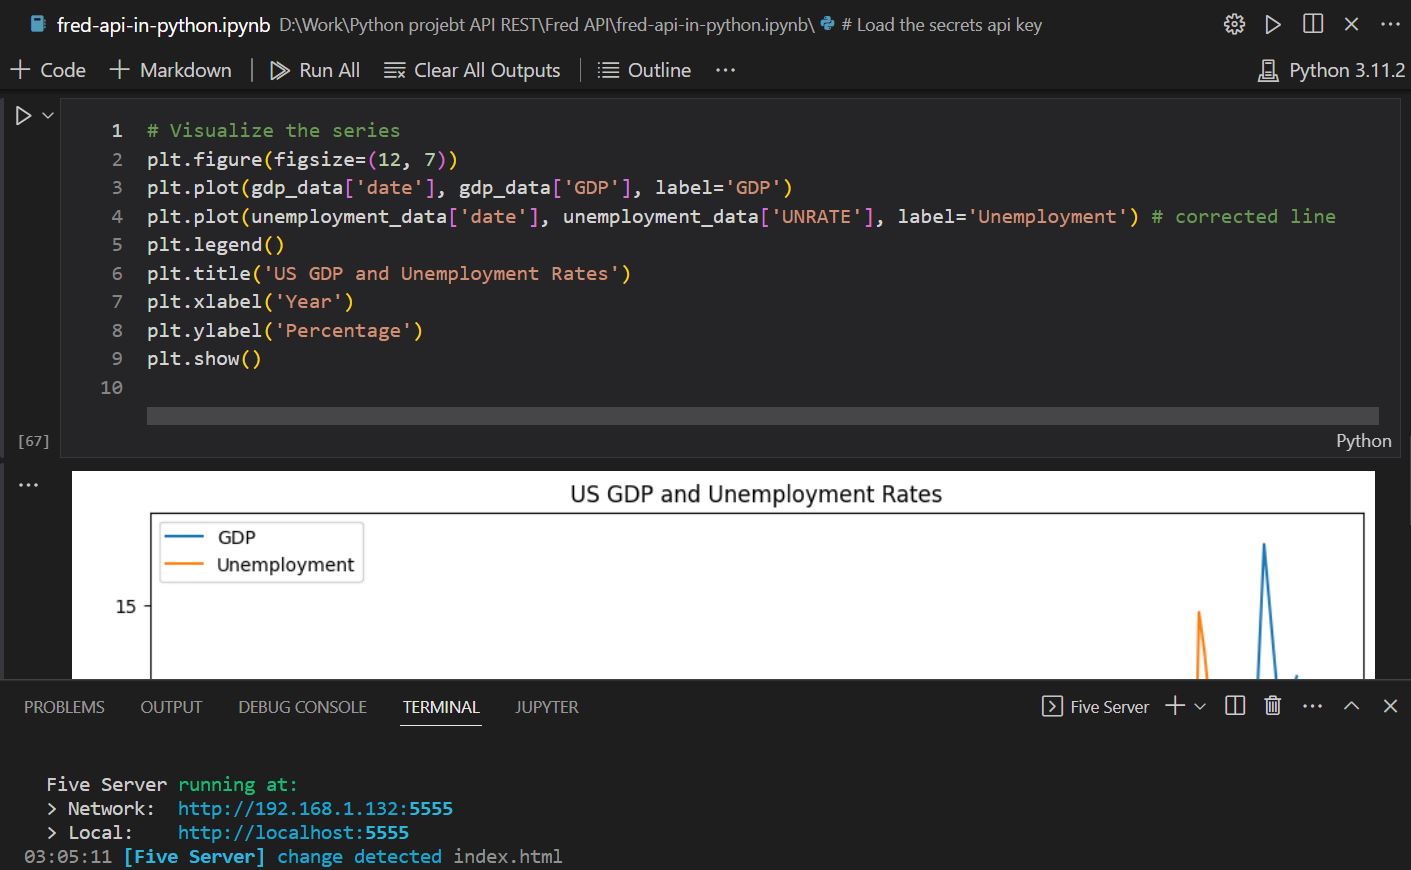The width and height of the screenshot is (1411, 870).
Task: Kill the terminal with the trash icon
Action: tap(1272, 706)
